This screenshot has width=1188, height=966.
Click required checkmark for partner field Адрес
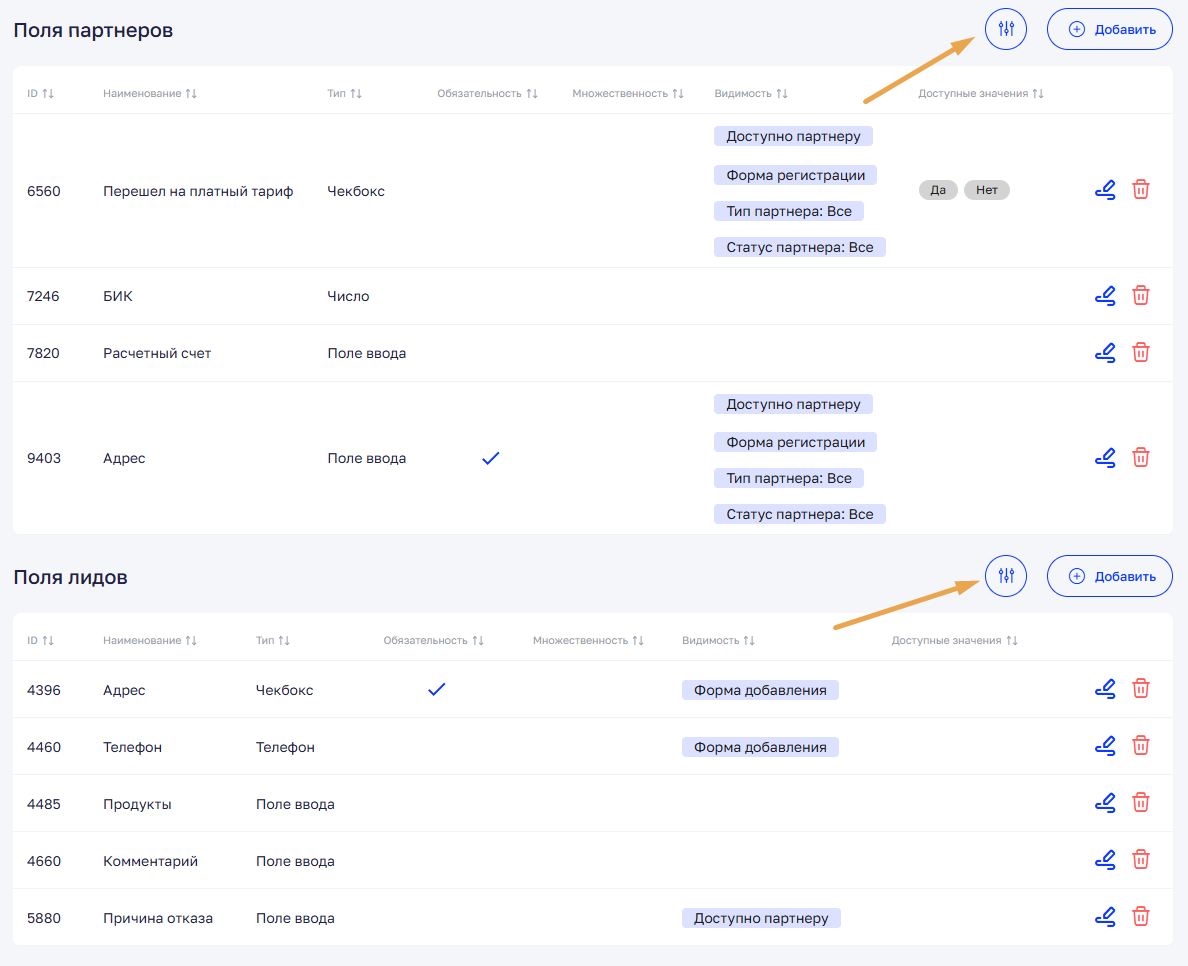point(490,458)
